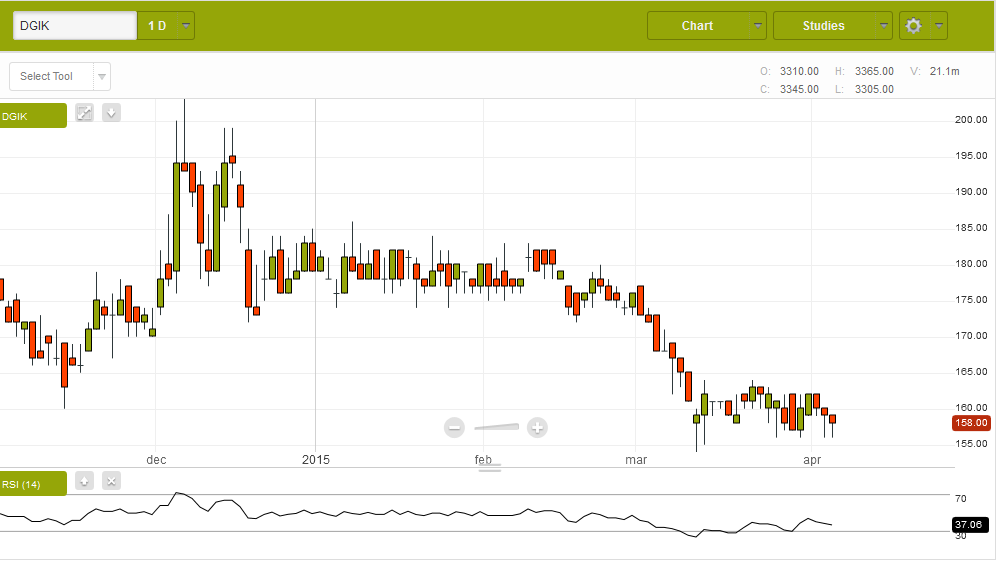
Task: Move RSI panel up with arrow icon
Action: pyautogui.click(x=85, y=481)
